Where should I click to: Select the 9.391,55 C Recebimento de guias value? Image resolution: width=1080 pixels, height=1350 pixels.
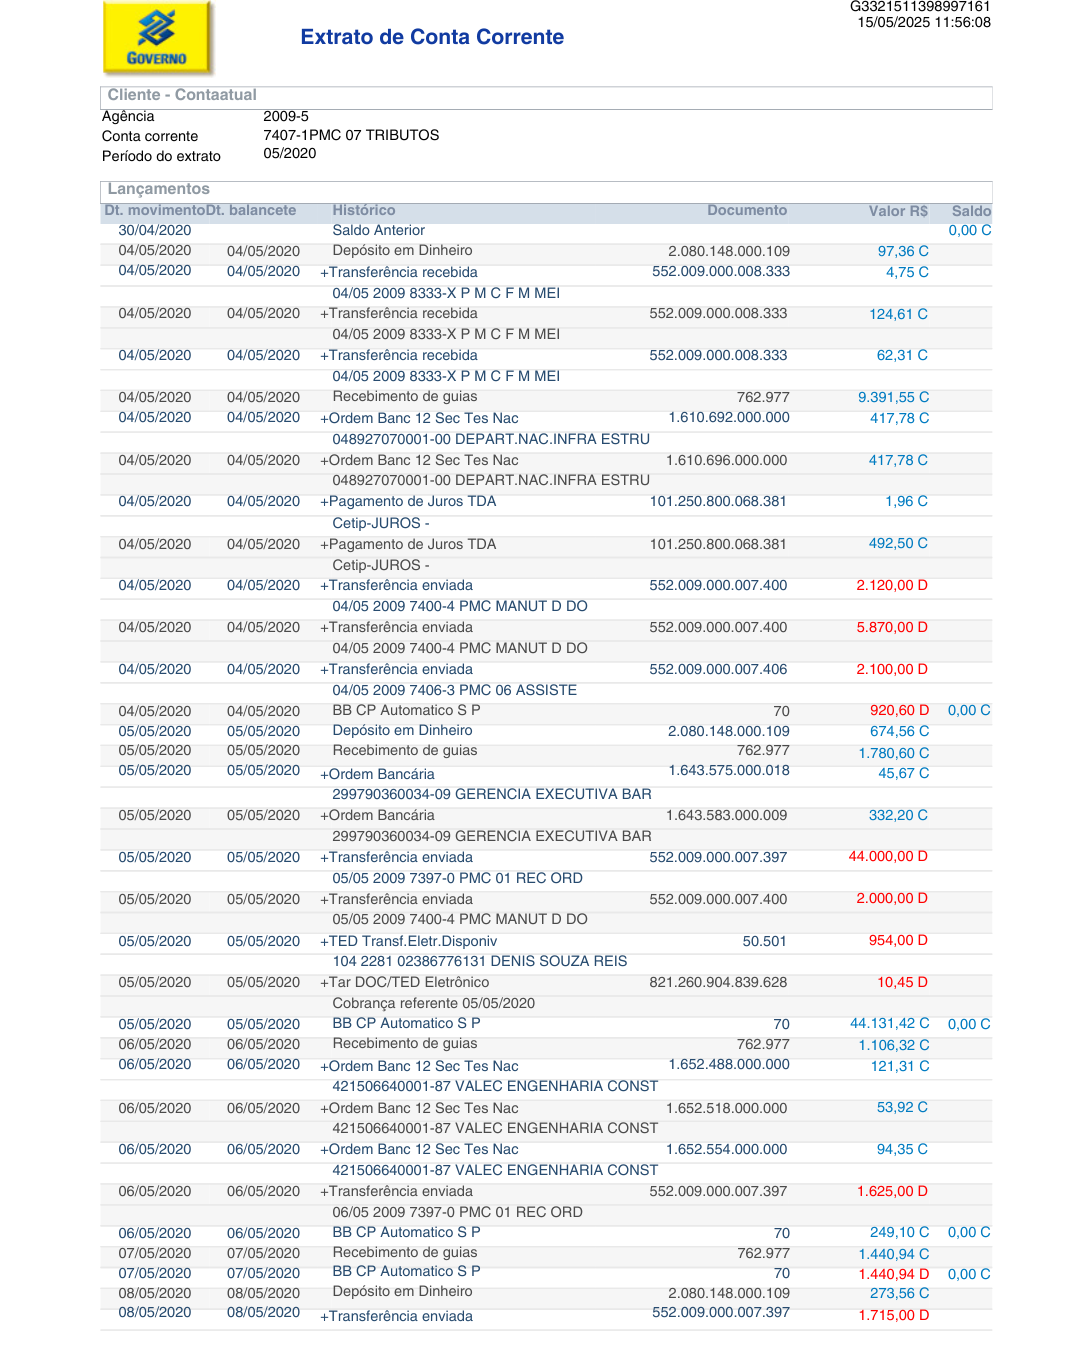pos(893,397)
